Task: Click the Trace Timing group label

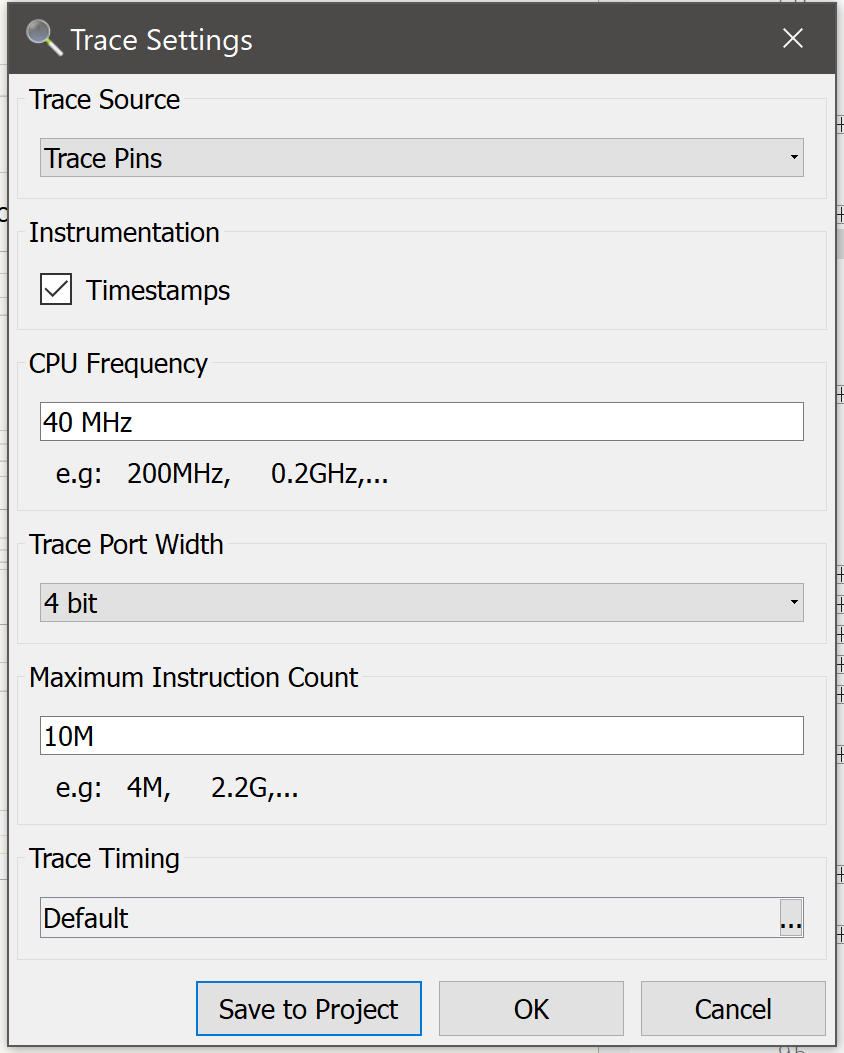Action: tap(104, 859)
